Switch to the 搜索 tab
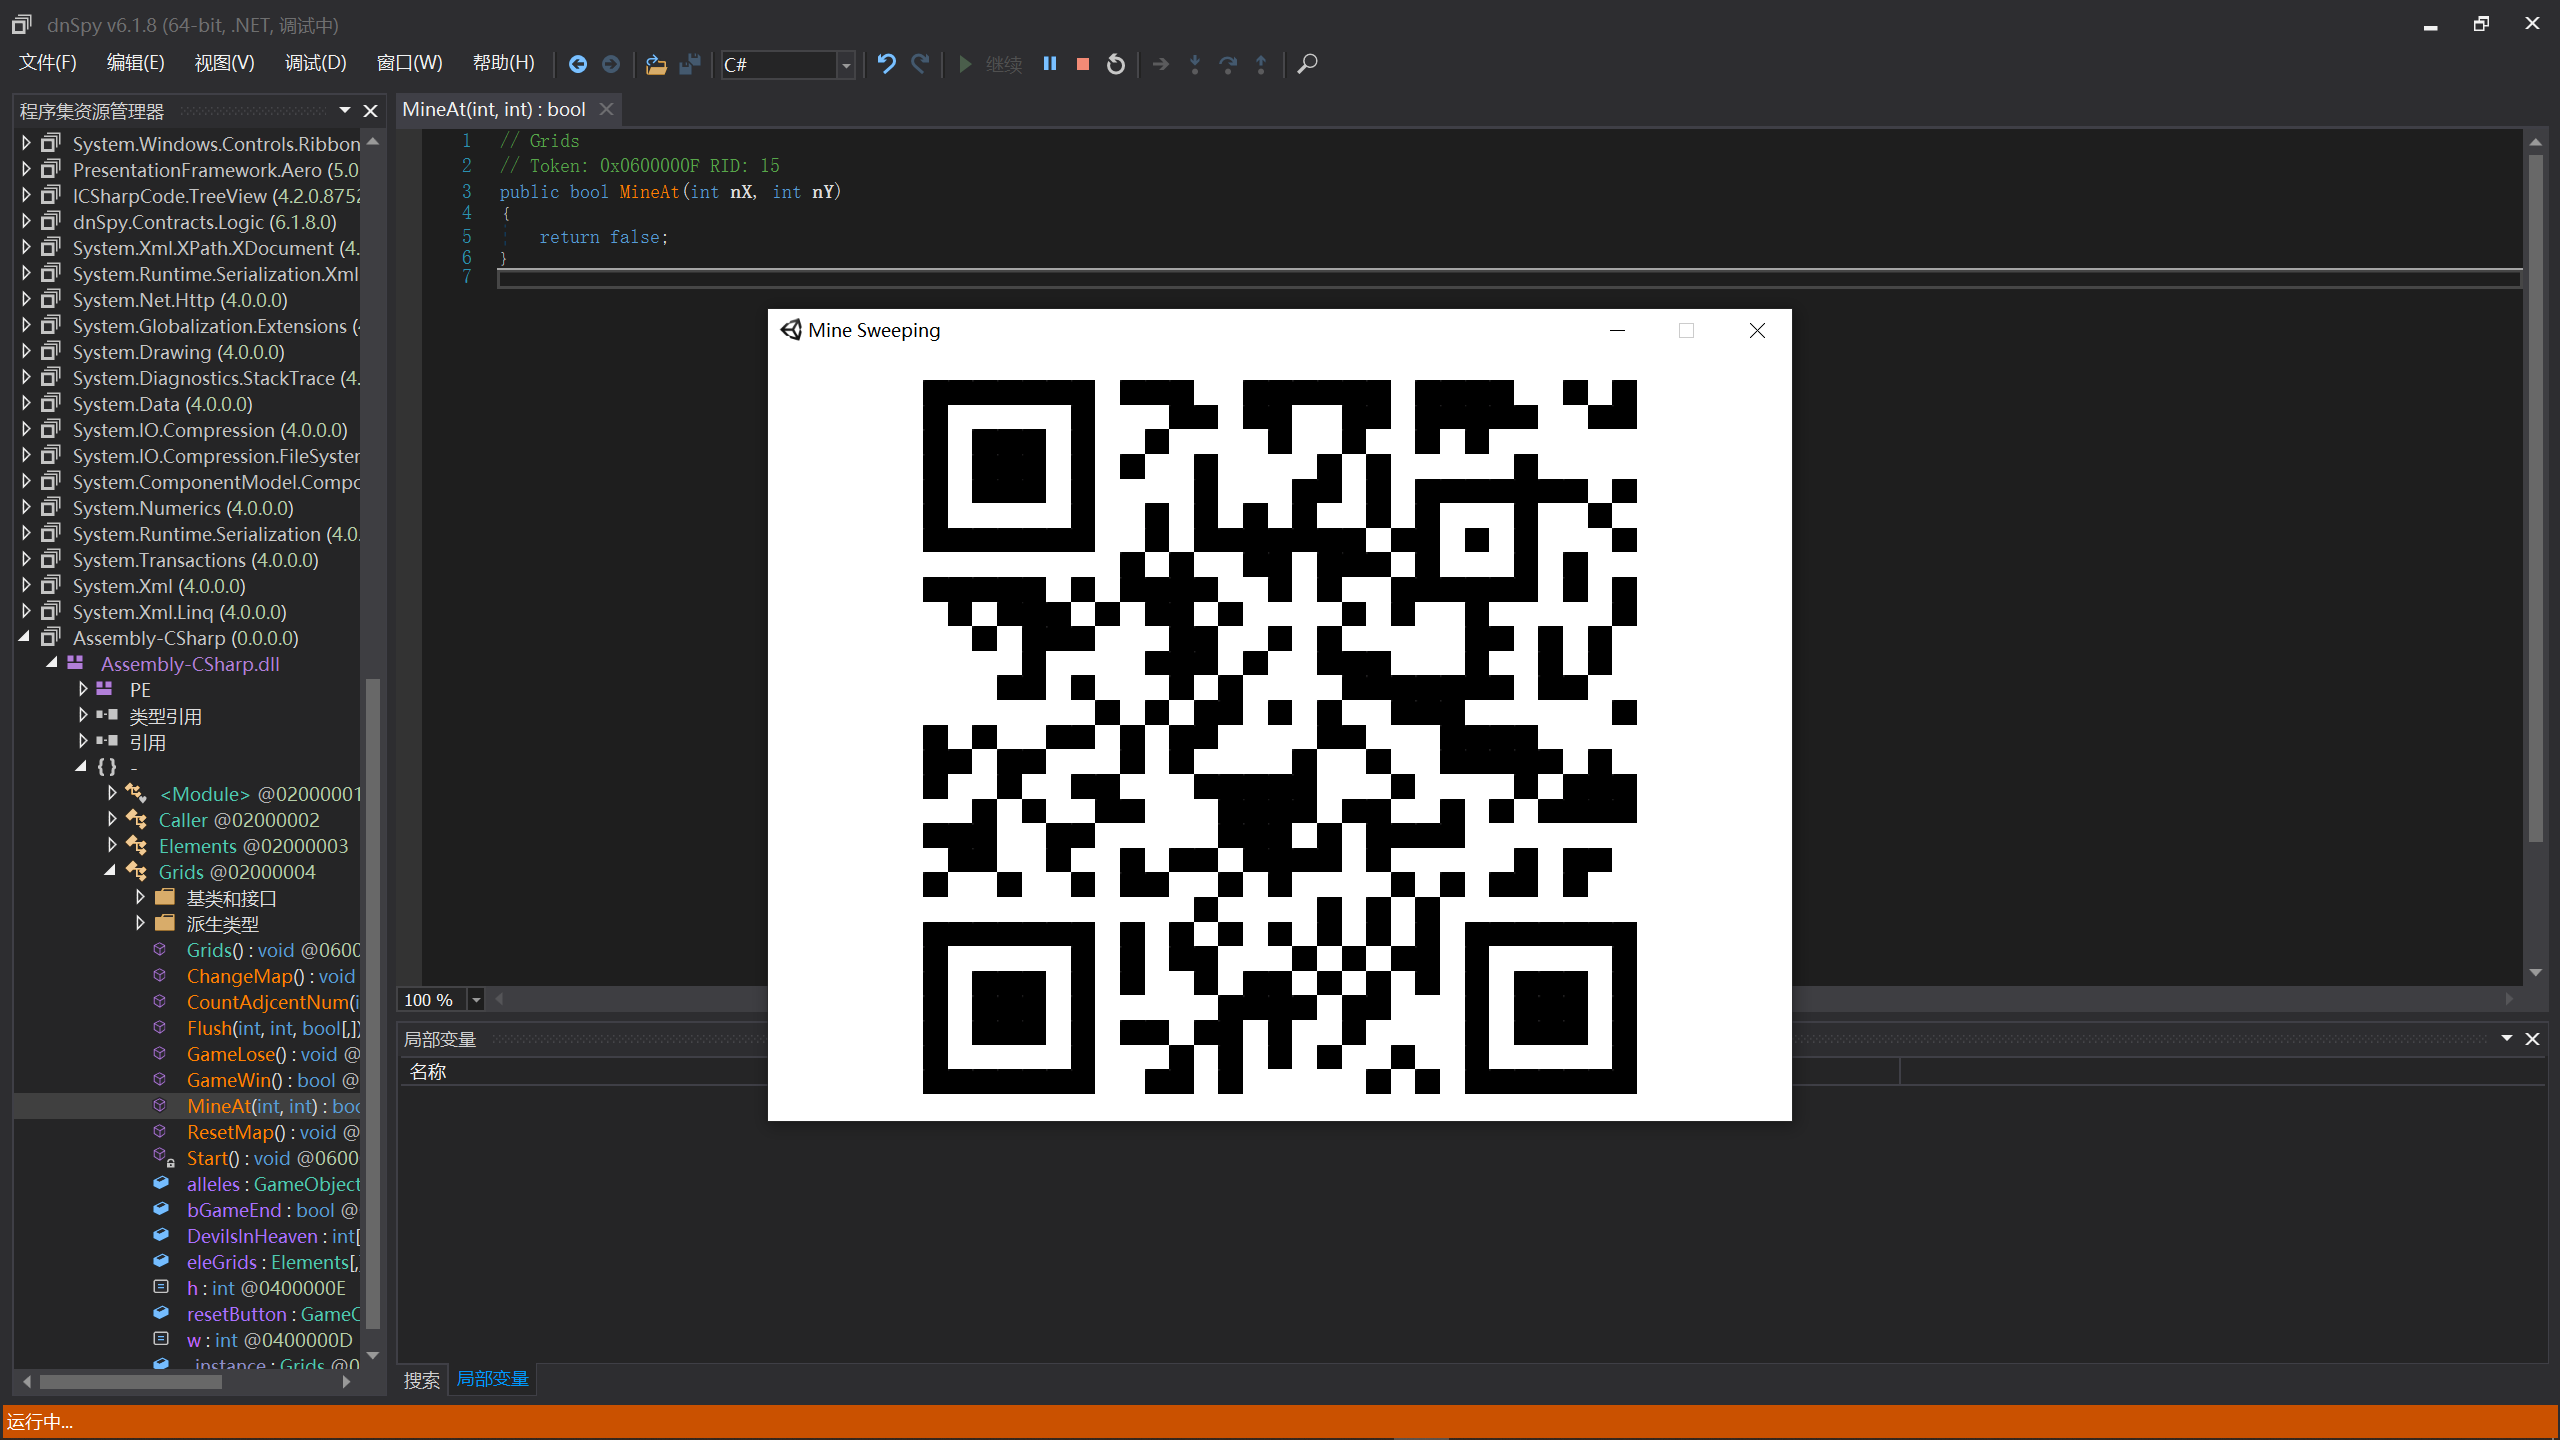The height and width of the screenshot is (1440, 2560). 421,1380
